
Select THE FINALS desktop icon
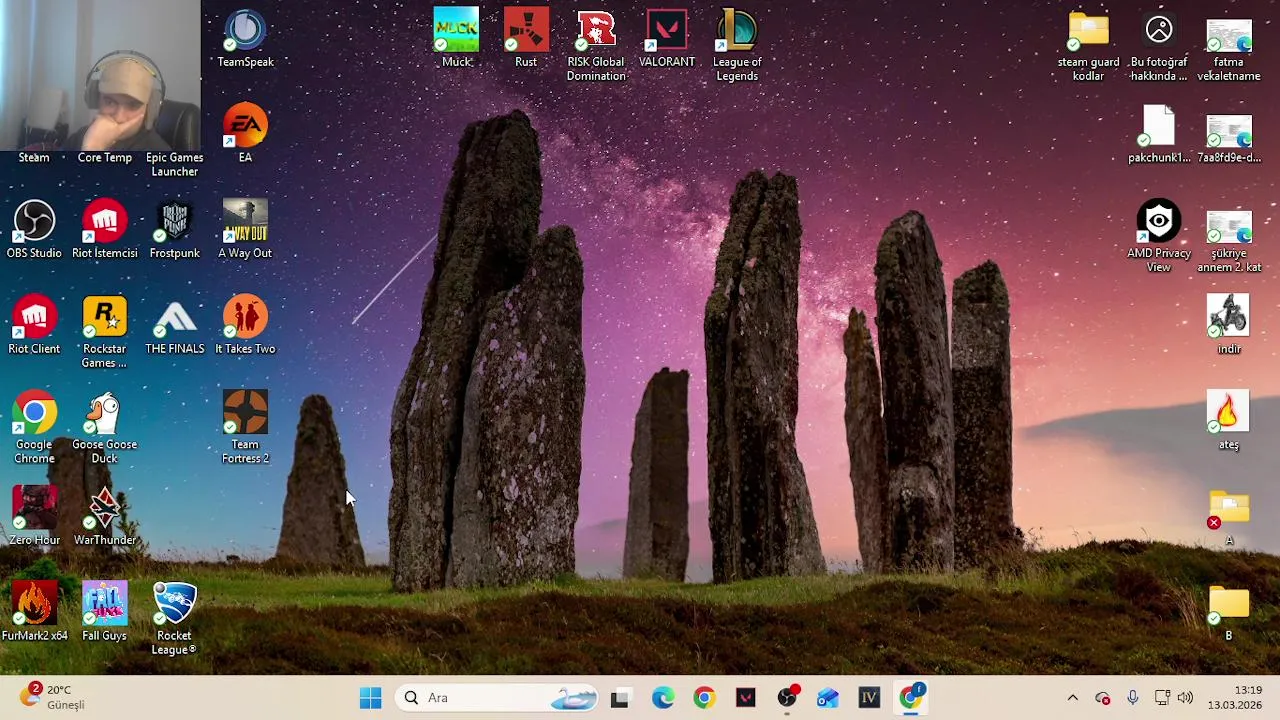pyautogui.click(x=175, y=326)
